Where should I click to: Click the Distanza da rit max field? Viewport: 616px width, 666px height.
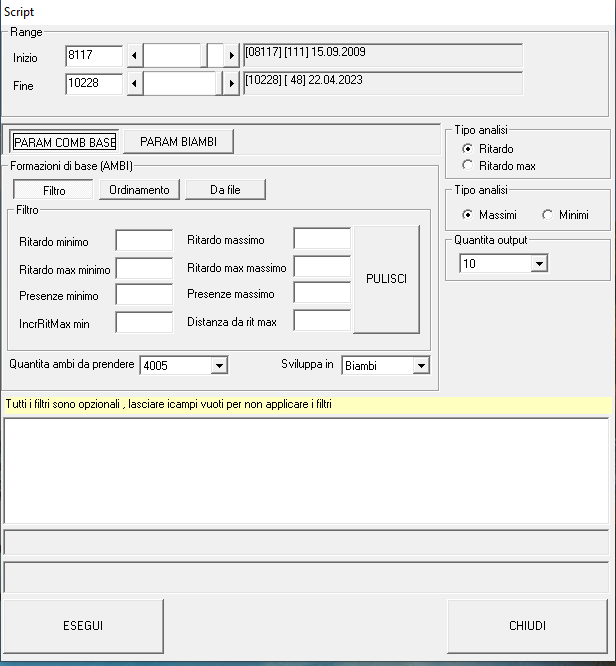coord(322,320)
